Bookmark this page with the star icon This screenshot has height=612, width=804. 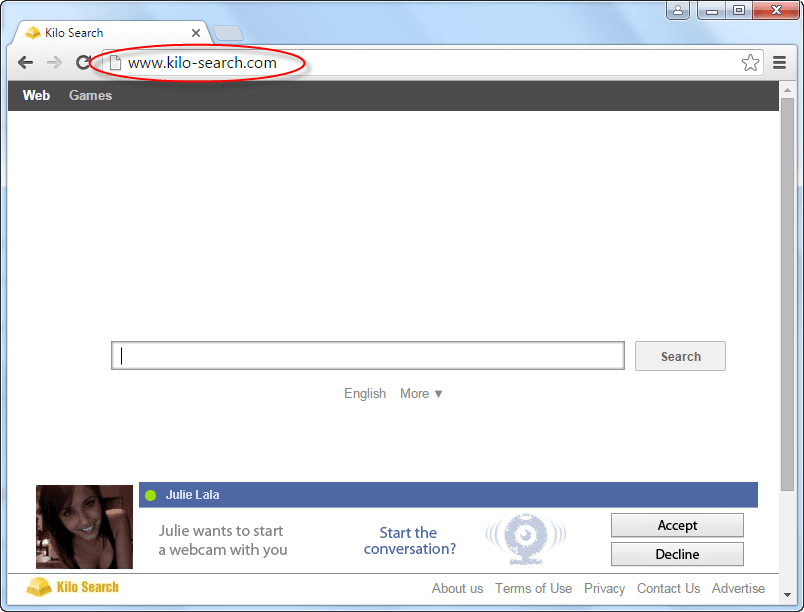tap(750, 63)
